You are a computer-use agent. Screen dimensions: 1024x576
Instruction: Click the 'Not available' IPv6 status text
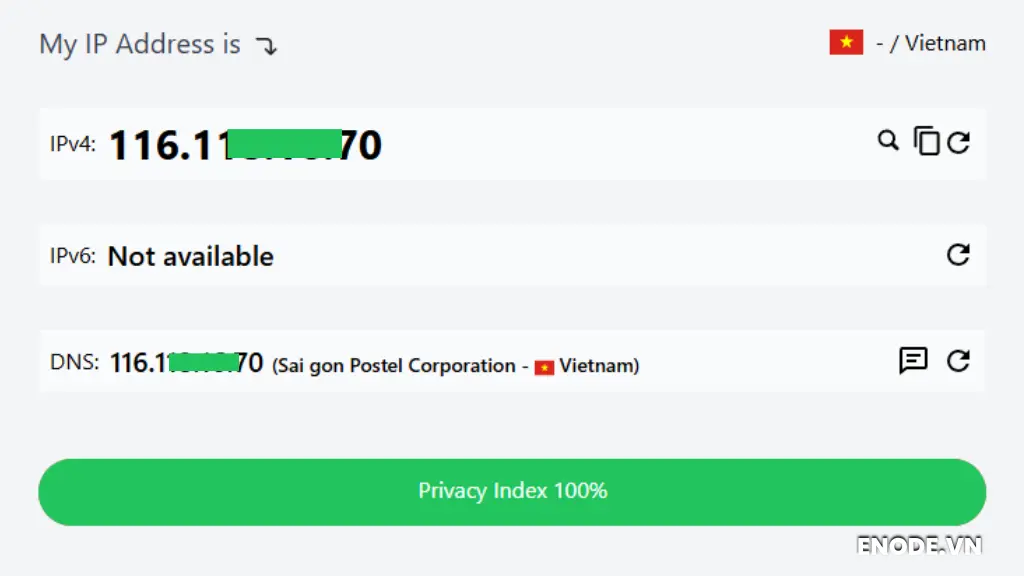pyautogui.click(x=192, y=256)
